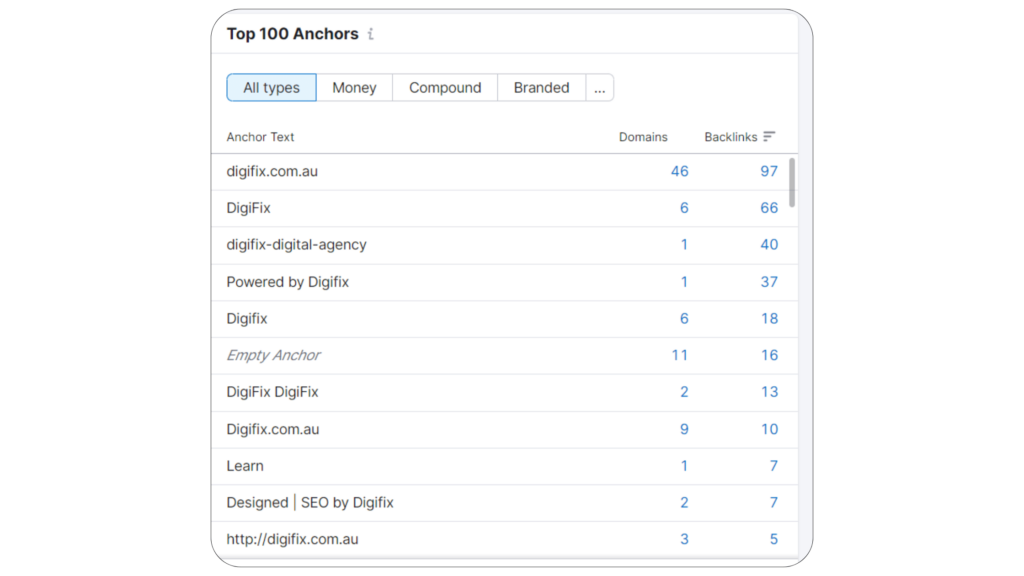Select the digifix.com.au anchor text

(x=272, y=171)
